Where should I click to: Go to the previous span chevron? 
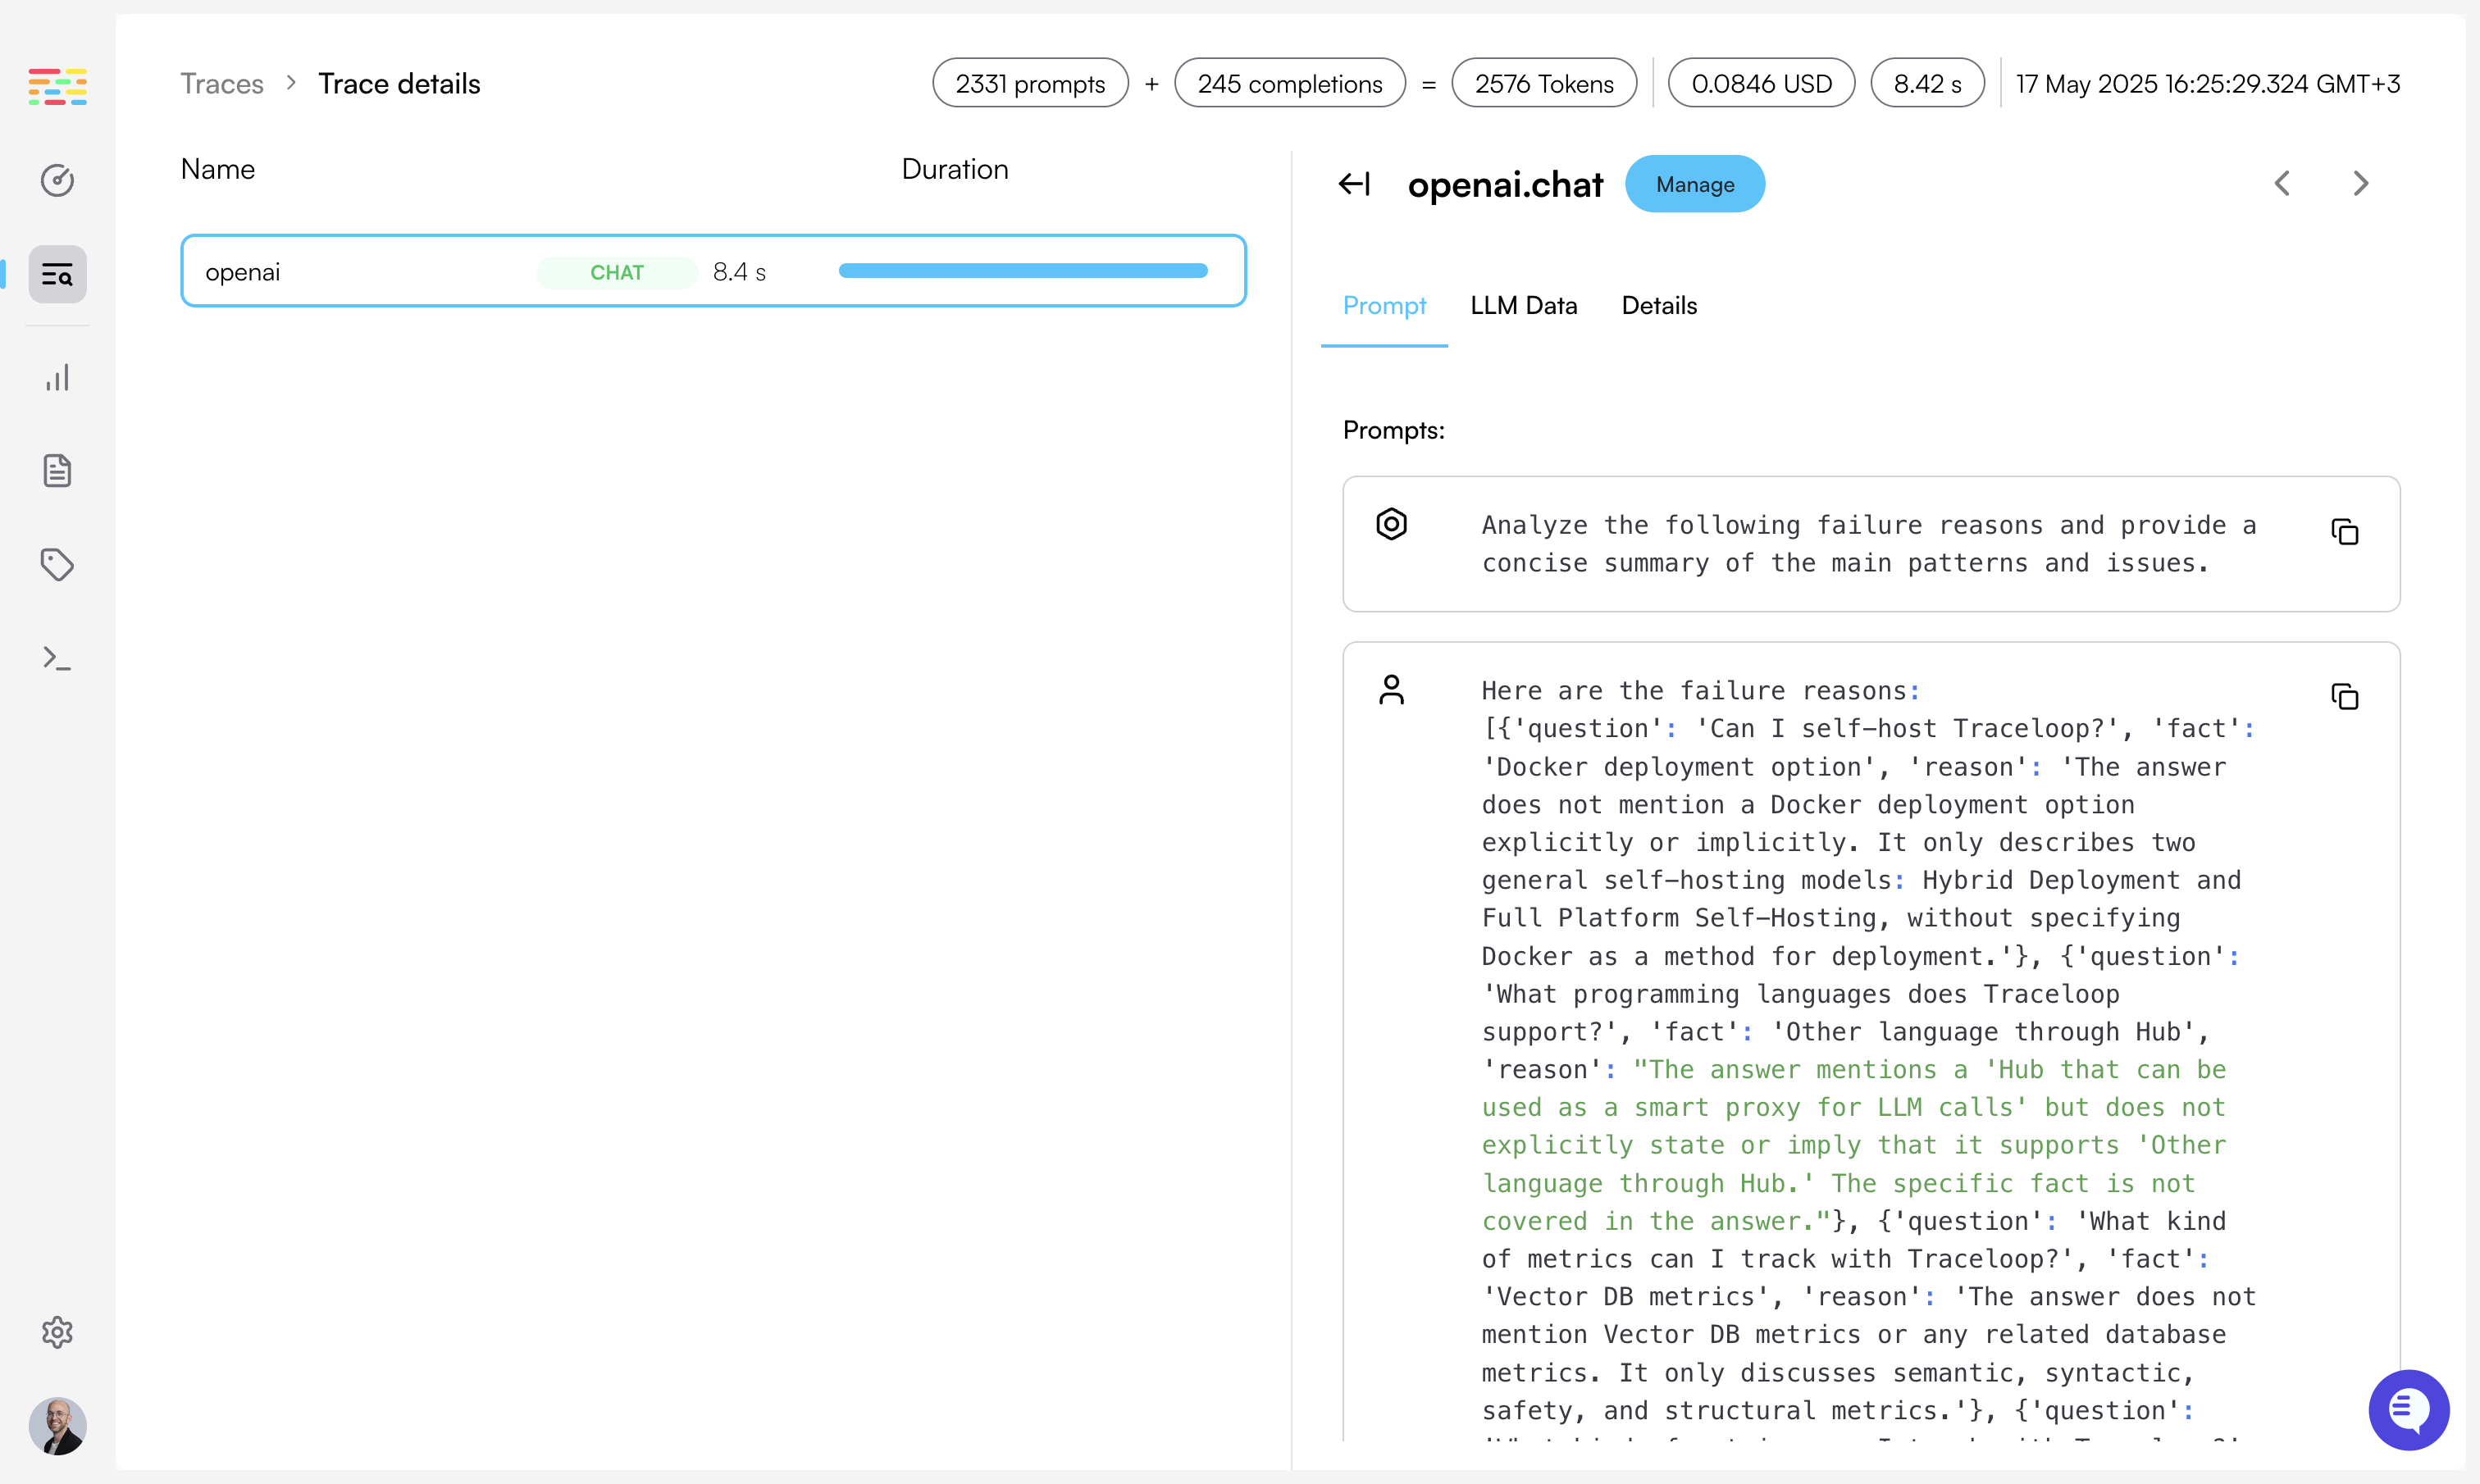tap(2282, 184)
